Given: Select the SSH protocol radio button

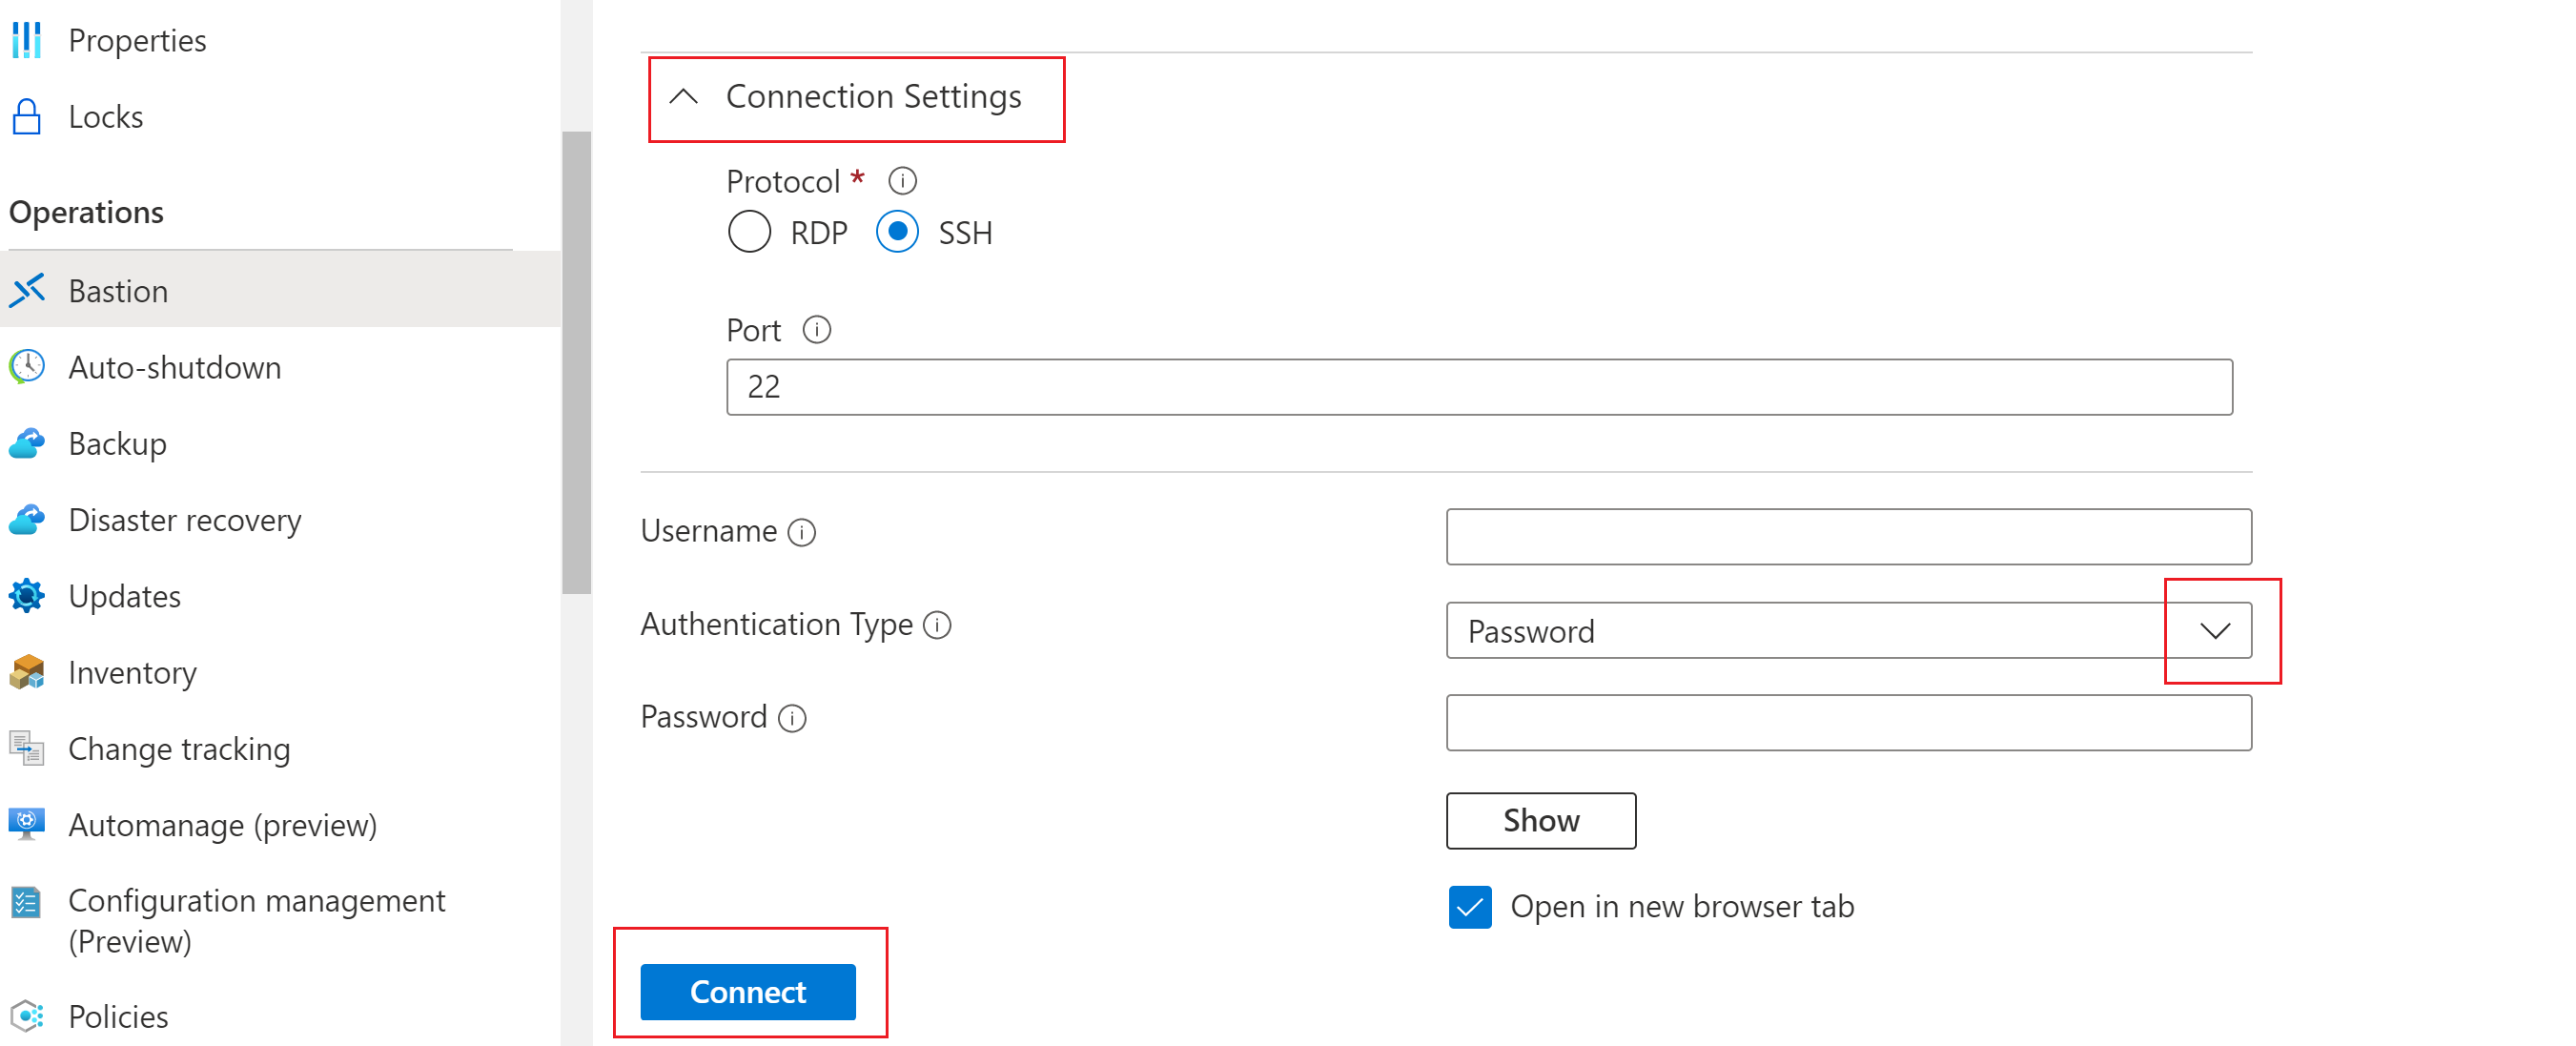Looking at the screenshot, I should (895, 232).
